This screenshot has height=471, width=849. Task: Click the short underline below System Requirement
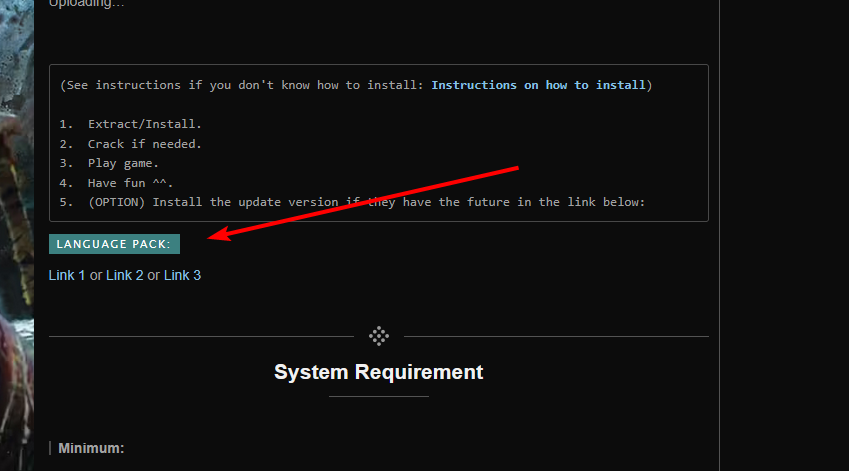tap(378, 396)
